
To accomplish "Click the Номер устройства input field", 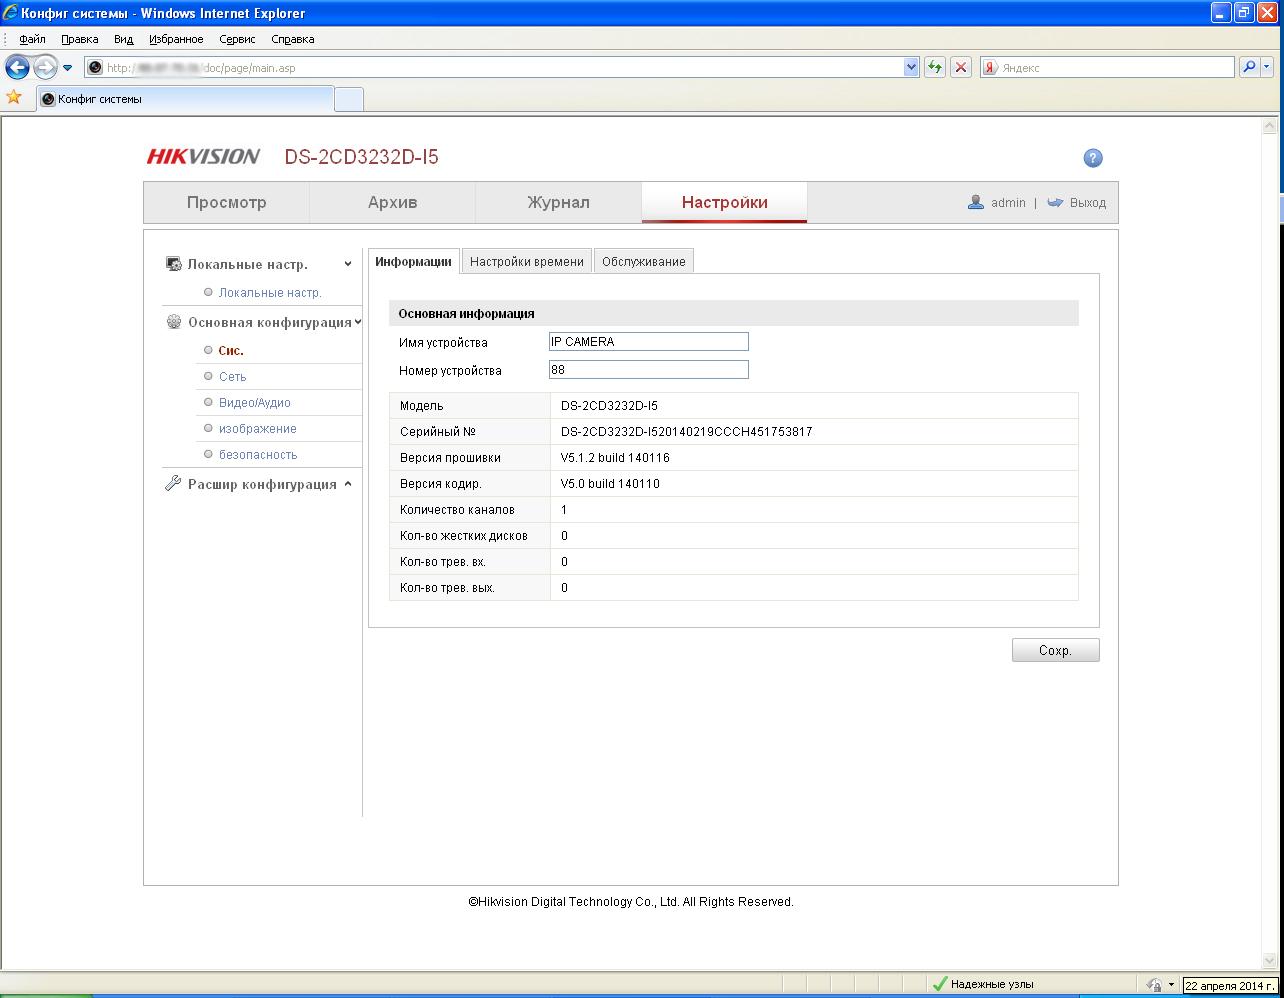I will point(648,370).
